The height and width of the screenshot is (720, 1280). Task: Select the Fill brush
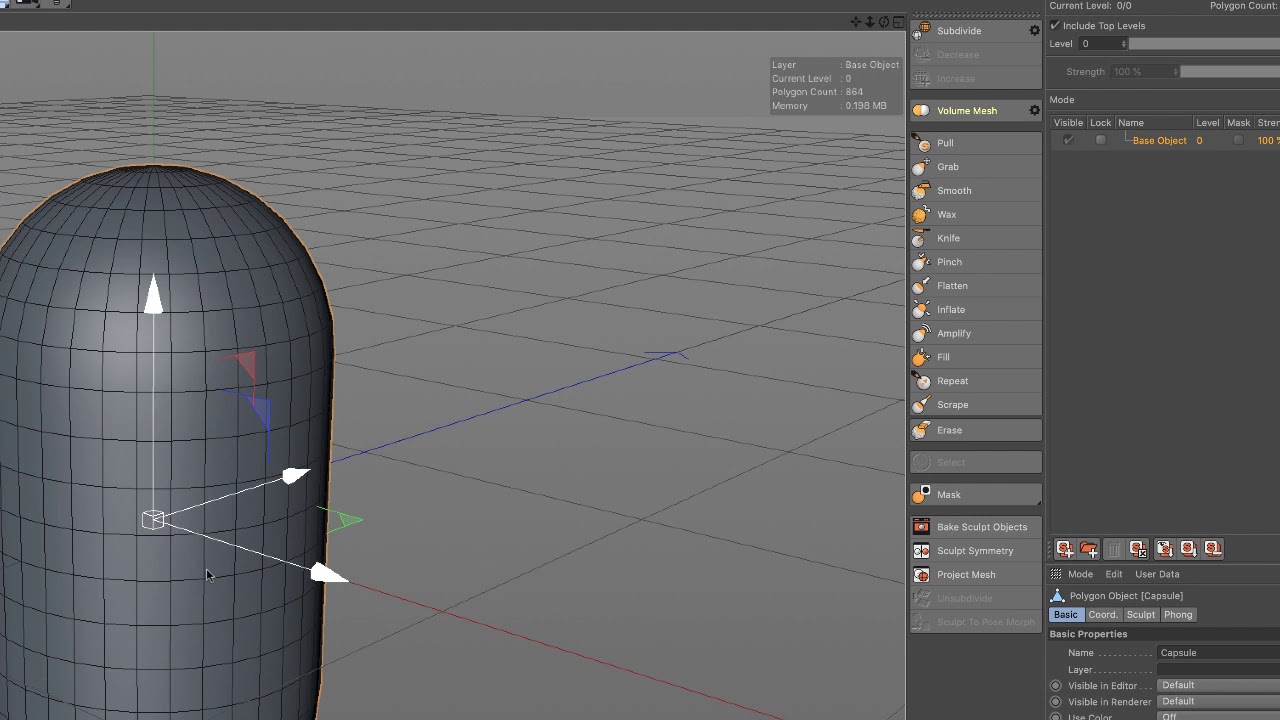976,357
